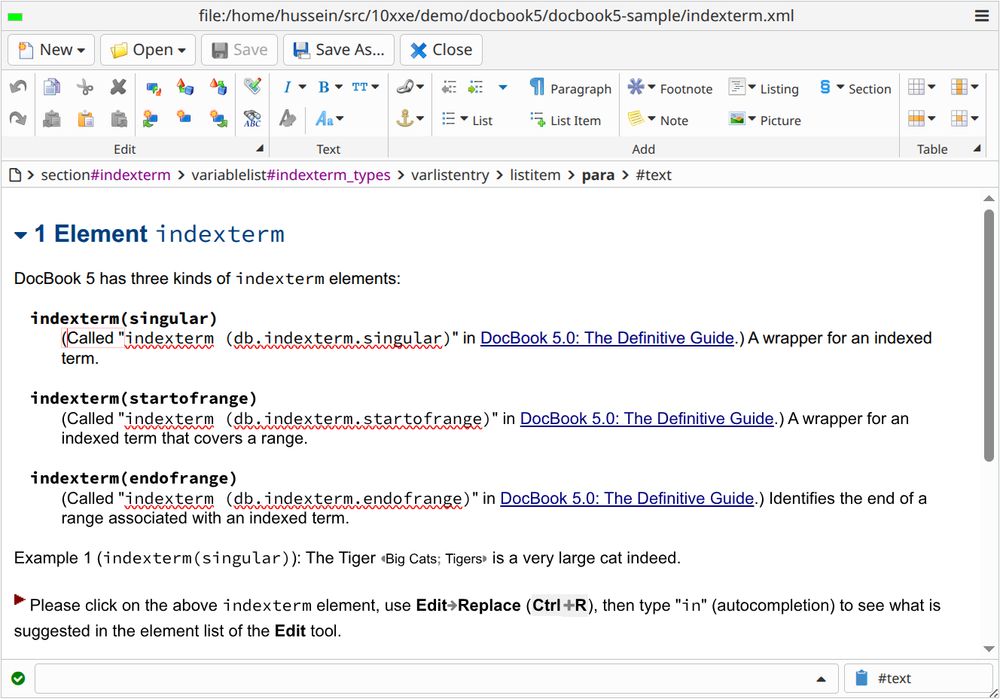Viewport: 1000px width, 699px height.
Task: Click the Cut scissors icon
Action: click(x=85, y=87)
